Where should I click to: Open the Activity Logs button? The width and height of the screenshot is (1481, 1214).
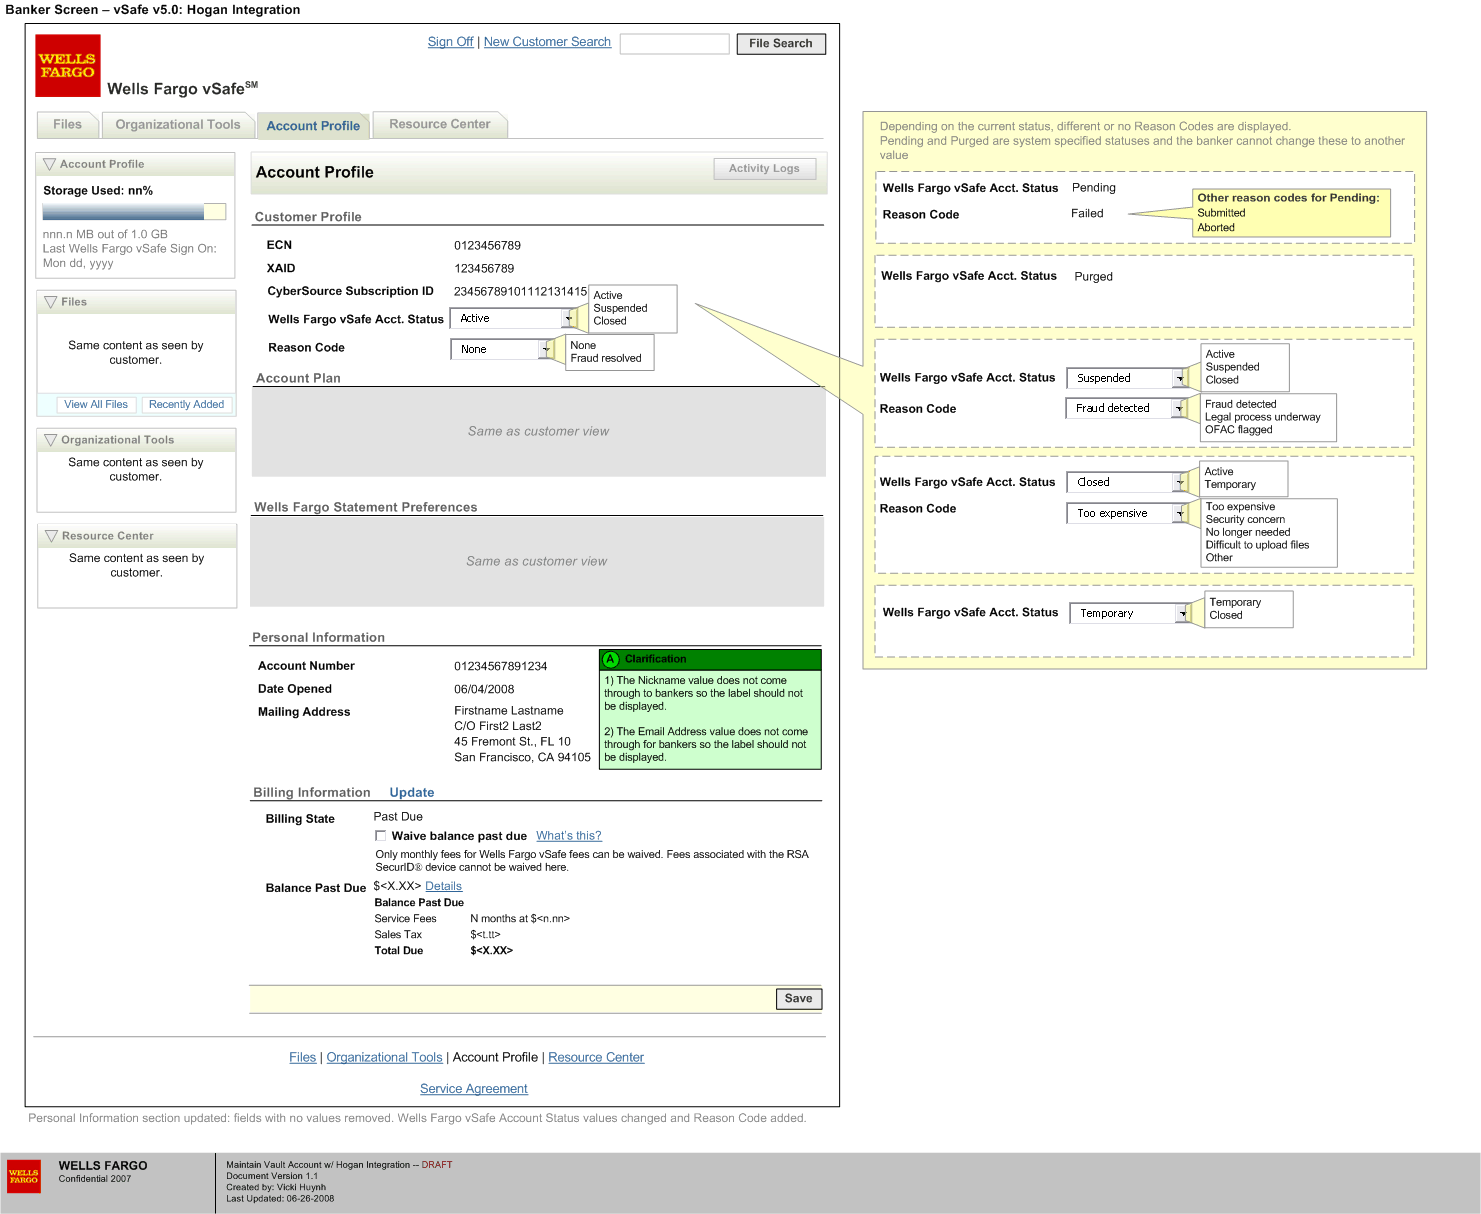coord(765,169)
